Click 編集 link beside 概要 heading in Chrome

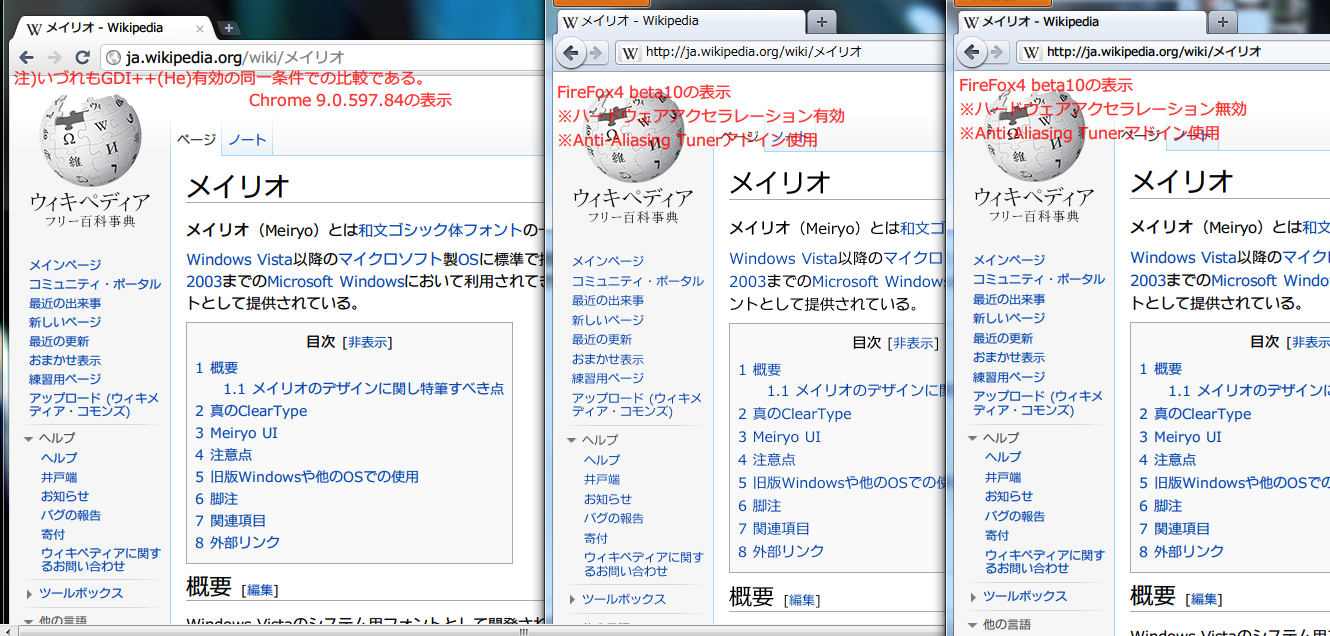pos(260,590)
